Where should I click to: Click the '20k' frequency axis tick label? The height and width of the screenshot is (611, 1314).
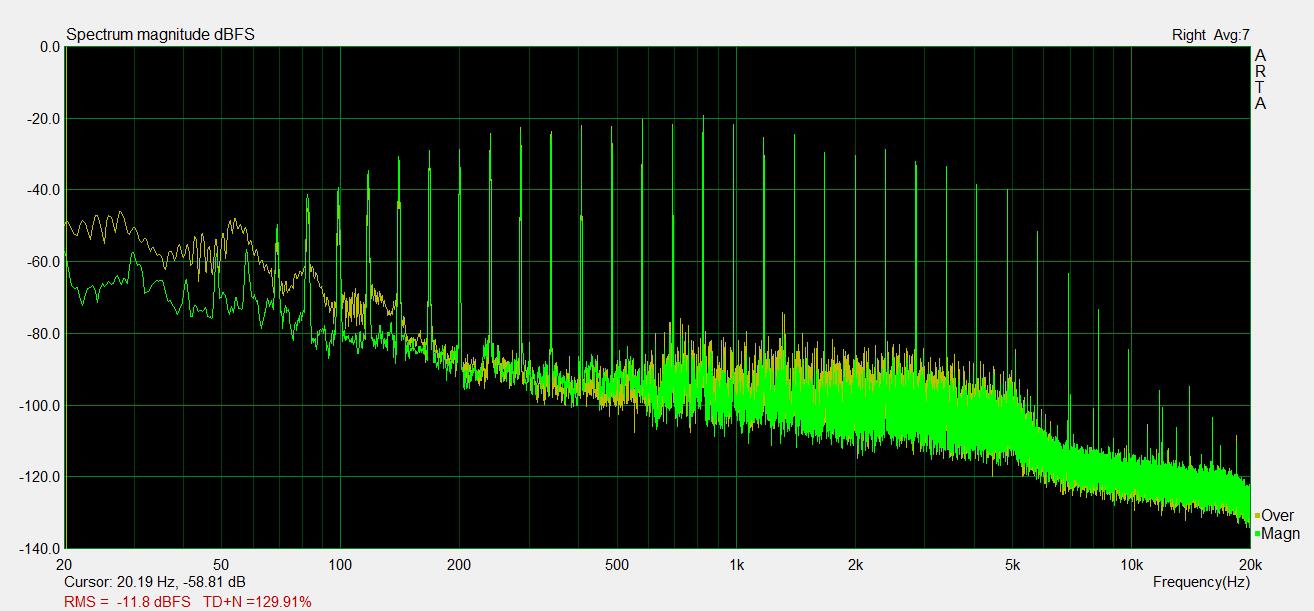(1250, 564)
